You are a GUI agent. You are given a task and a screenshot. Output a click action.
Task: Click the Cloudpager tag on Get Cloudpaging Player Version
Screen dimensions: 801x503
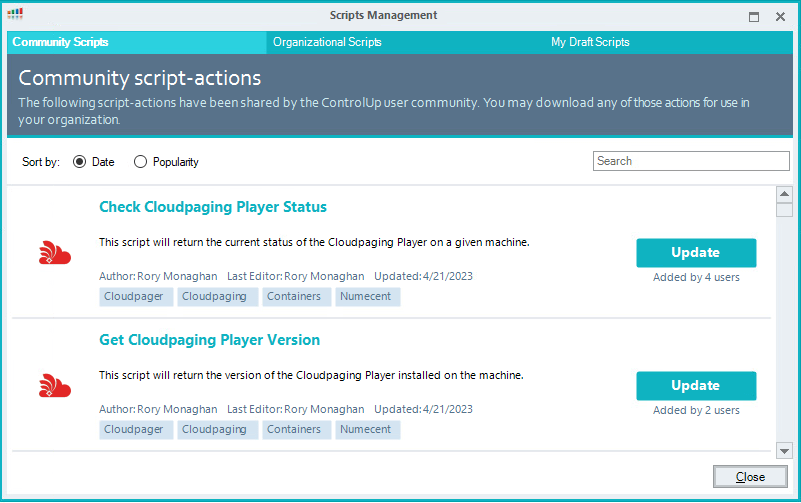pyautogui.click(x=136, y=429)
